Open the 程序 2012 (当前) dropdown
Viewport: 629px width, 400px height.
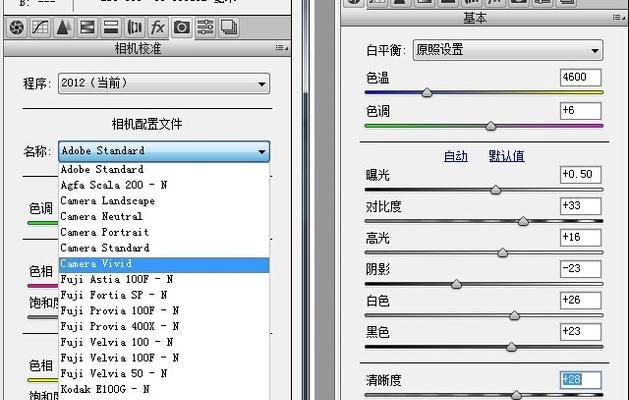click(x=164, y=83)
